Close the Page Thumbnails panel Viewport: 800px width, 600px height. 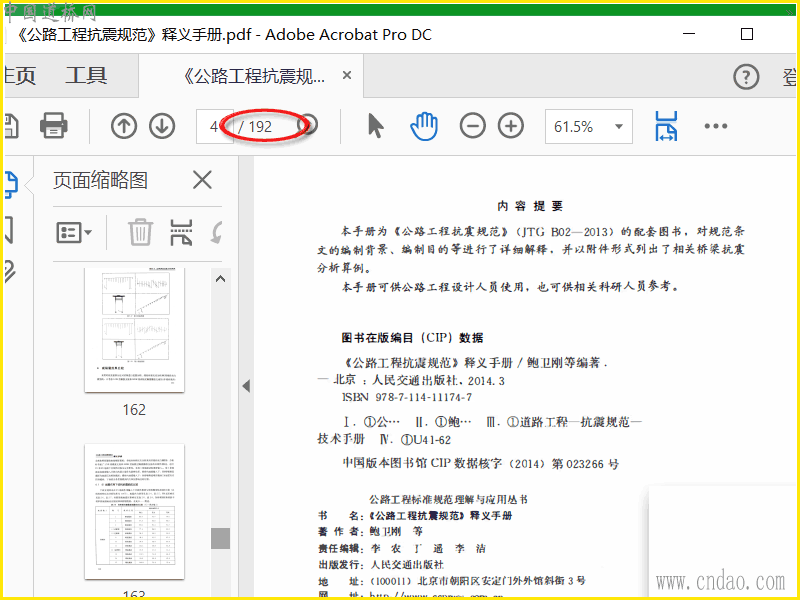pos(202,180)
